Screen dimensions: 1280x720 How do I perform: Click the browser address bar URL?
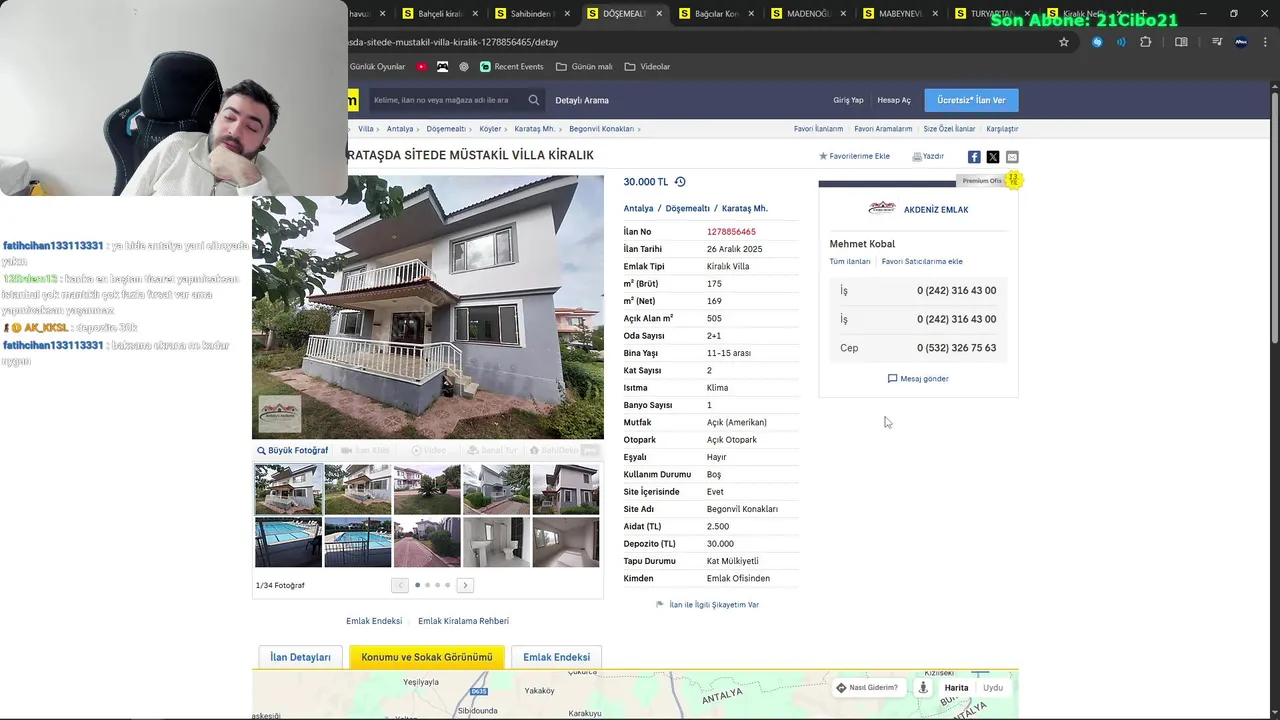coord(452,42)
